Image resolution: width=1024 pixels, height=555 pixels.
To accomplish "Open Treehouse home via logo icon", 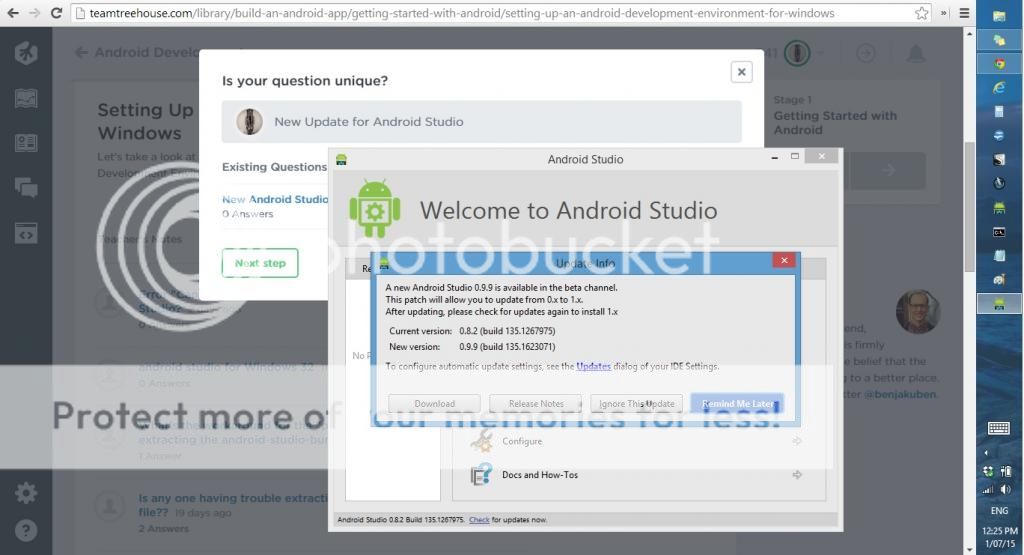I will (25, 53).
